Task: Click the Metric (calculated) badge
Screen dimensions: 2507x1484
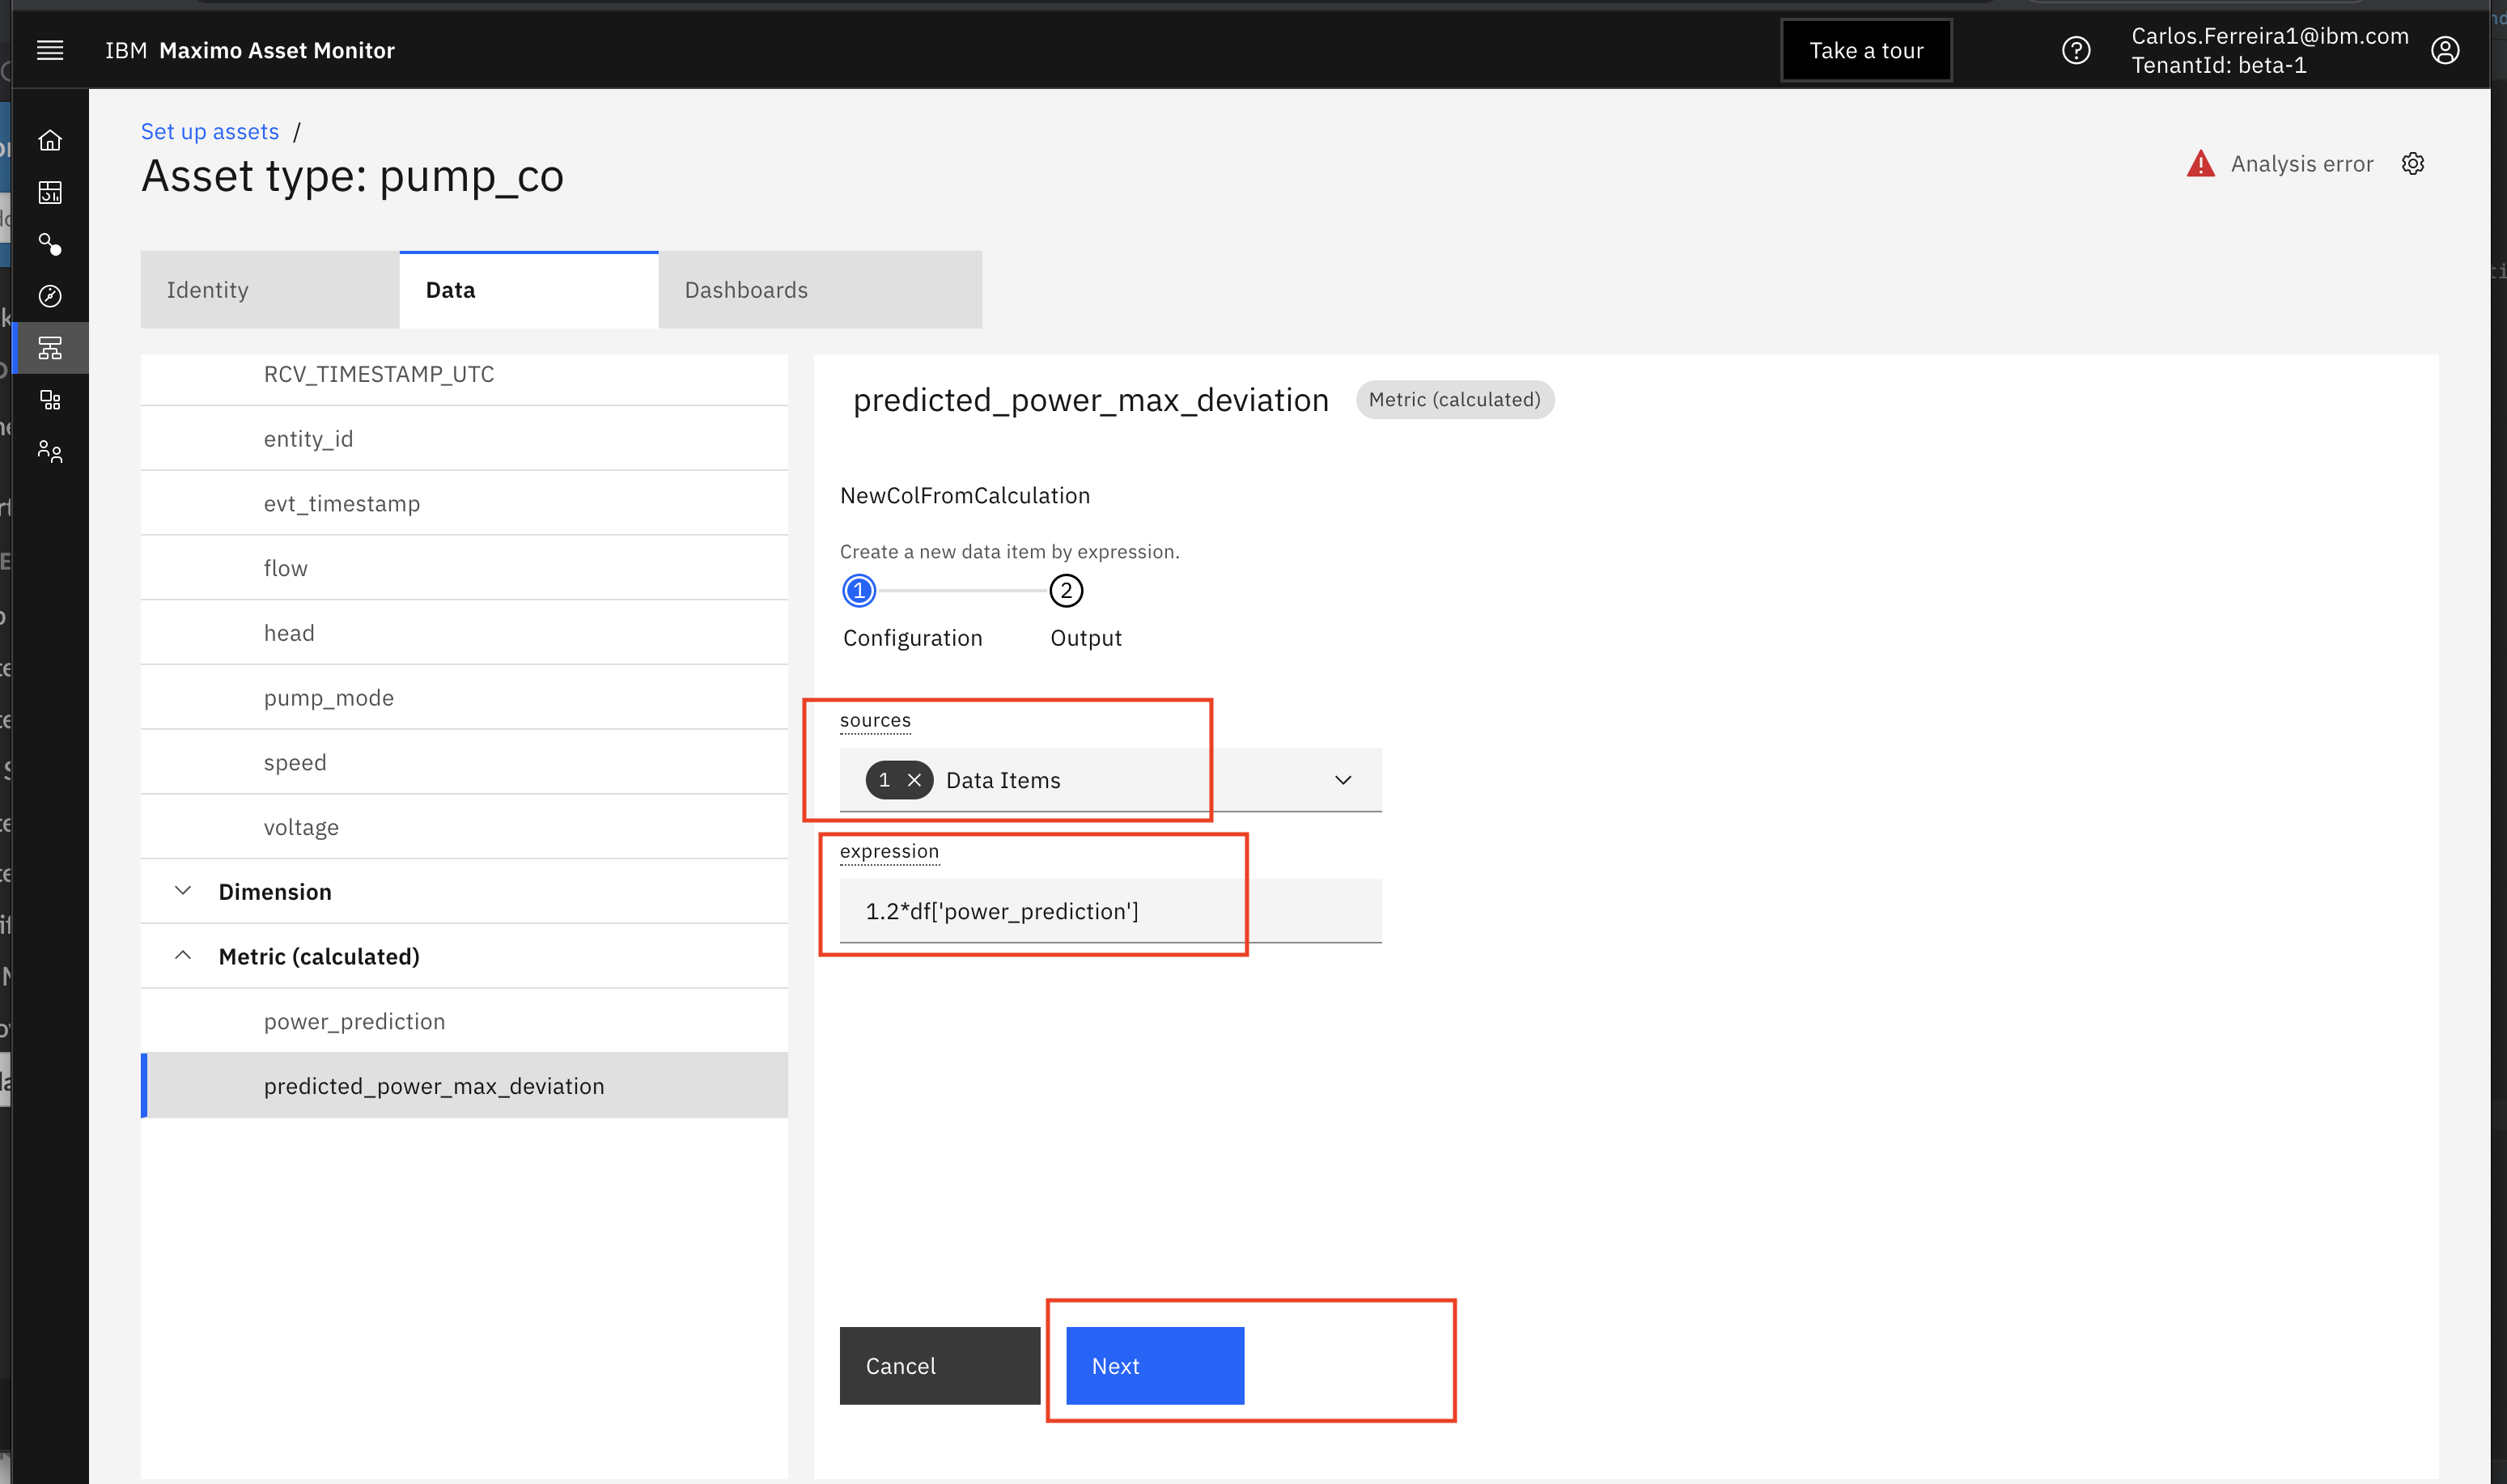Action: click(1454, 399)
